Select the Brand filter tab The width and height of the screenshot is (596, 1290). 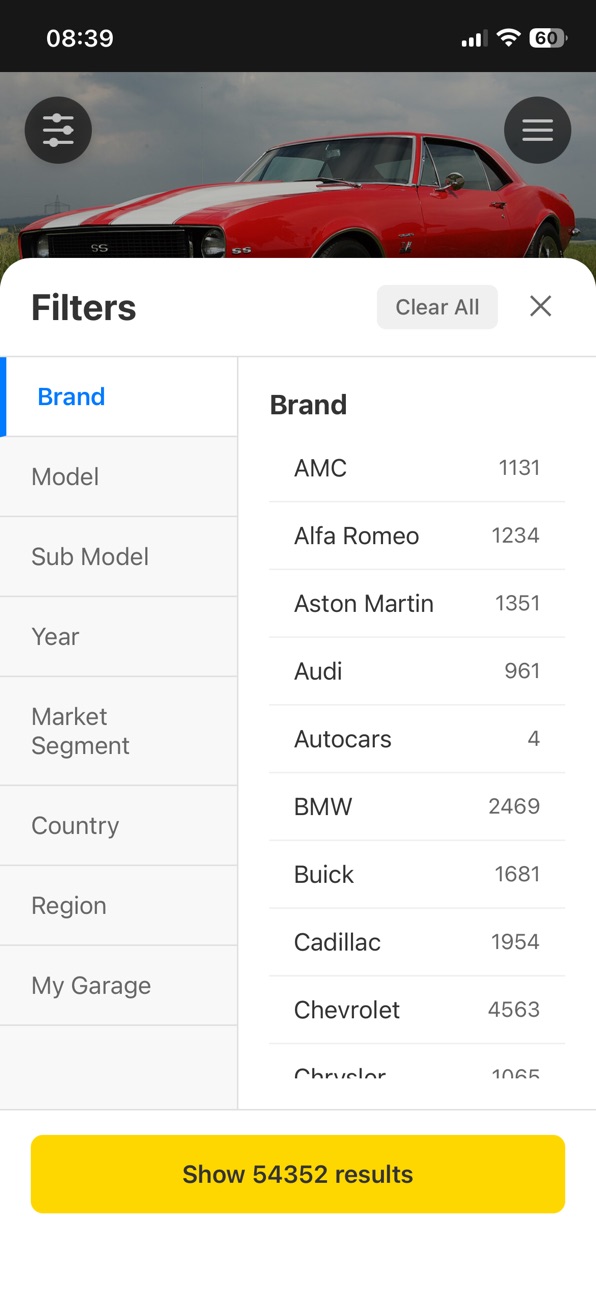119,397
